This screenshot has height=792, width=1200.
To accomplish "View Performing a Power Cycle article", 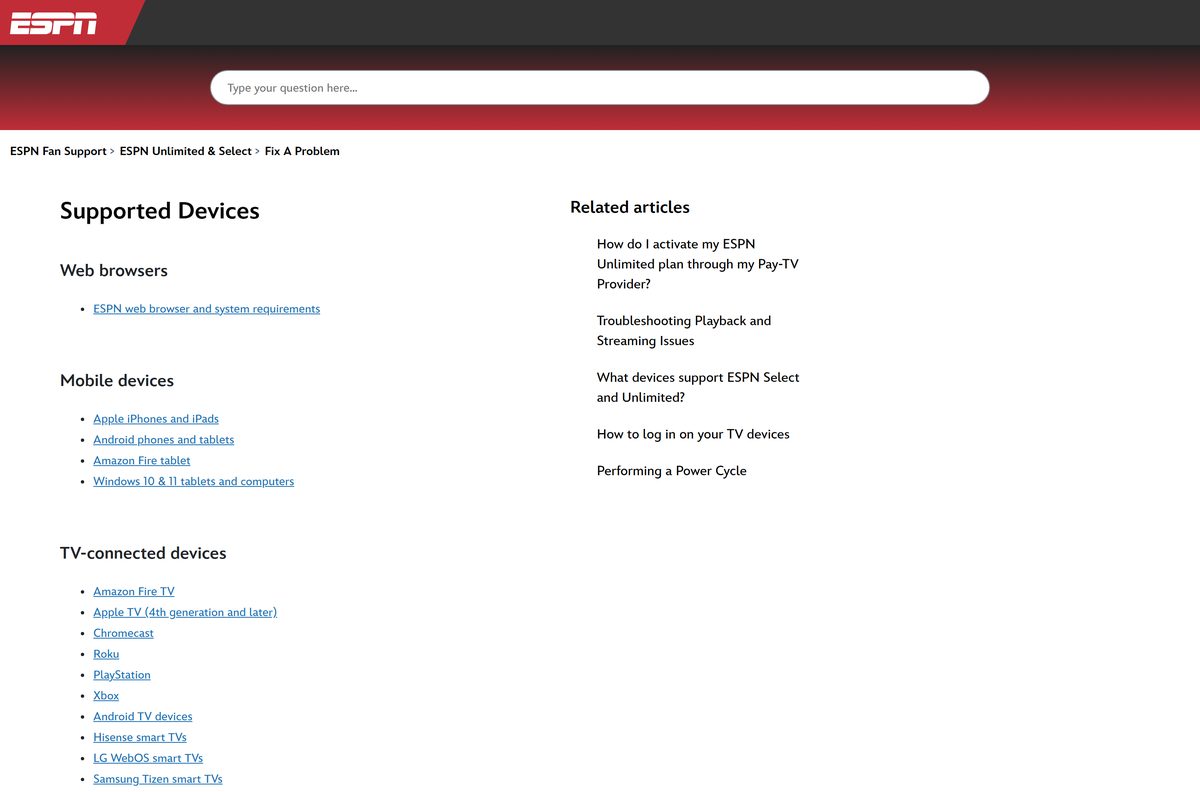I will point(672,471).
